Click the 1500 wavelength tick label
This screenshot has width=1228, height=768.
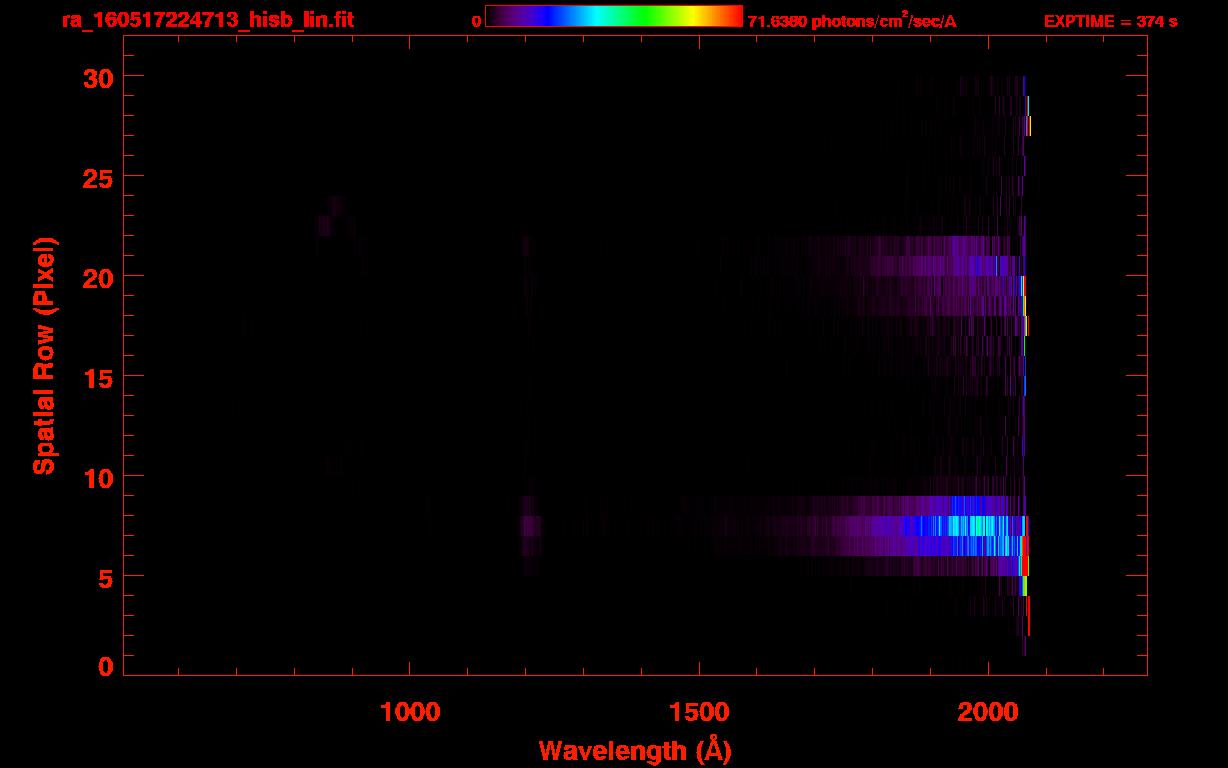coord(699,711)
